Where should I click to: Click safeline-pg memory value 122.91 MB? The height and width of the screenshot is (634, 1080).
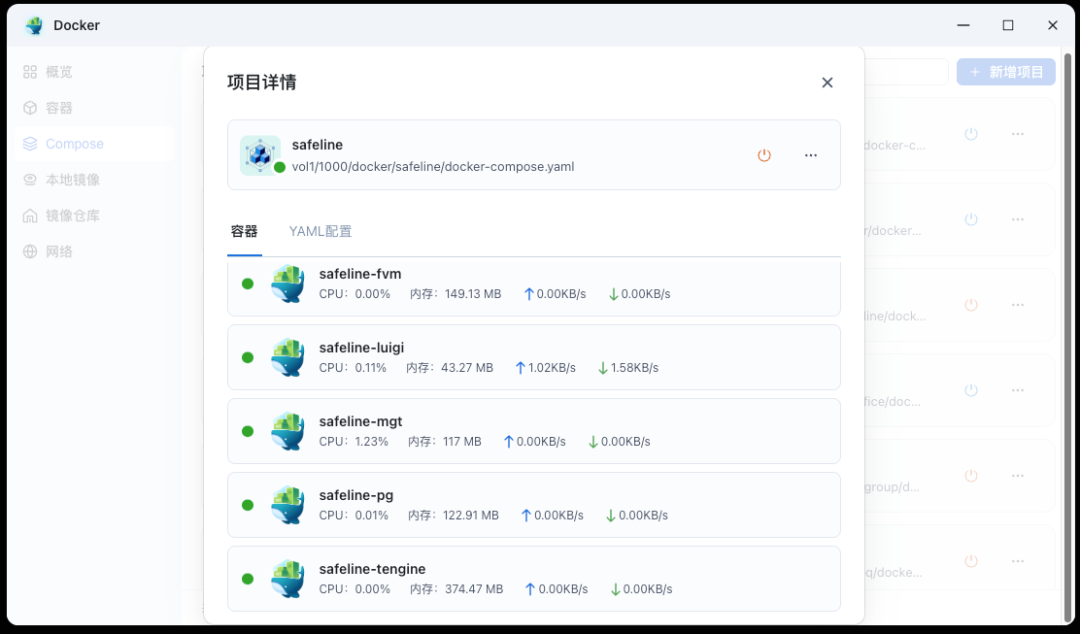[470, 515]
